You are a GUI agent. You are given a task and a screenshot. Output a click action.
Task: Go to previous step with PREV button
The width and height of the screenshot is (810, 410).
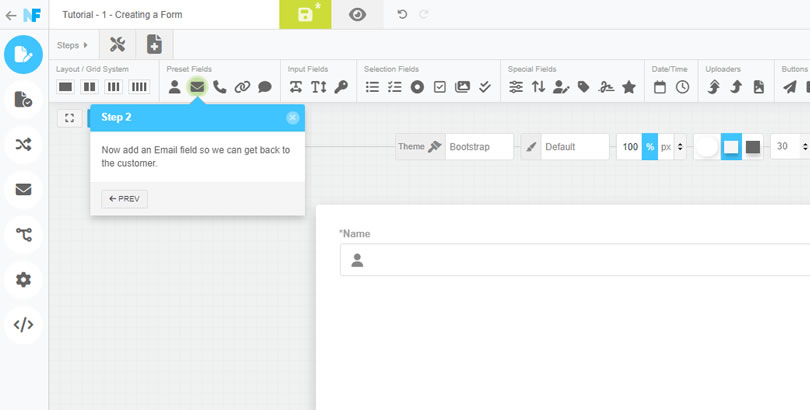point(124,199)
